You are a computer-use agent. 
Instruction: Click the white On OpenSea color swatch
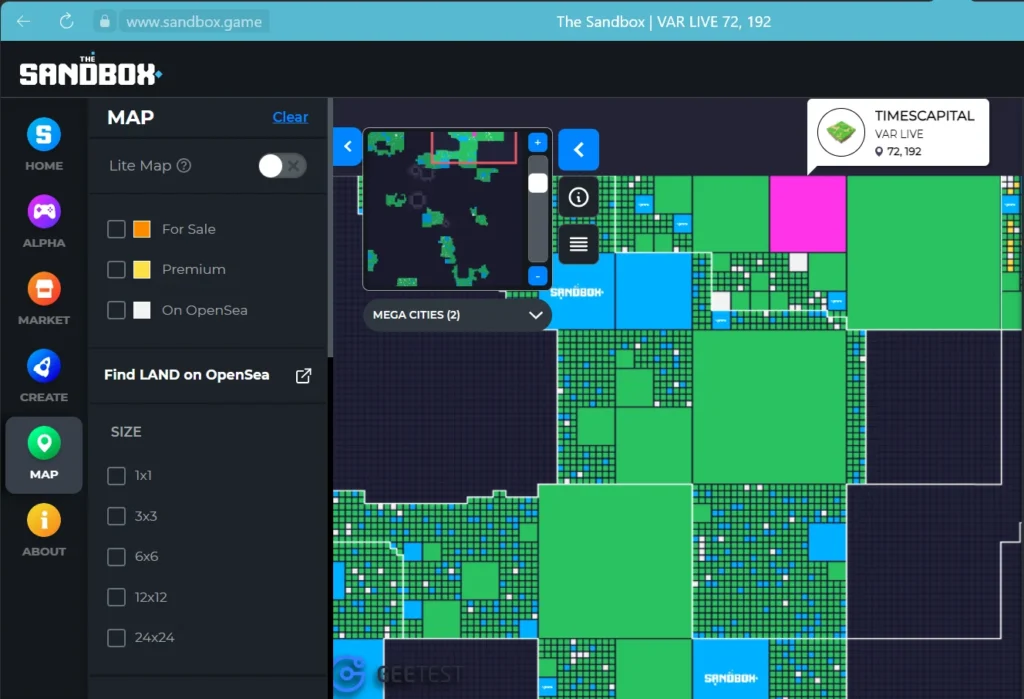click(142, 310)
